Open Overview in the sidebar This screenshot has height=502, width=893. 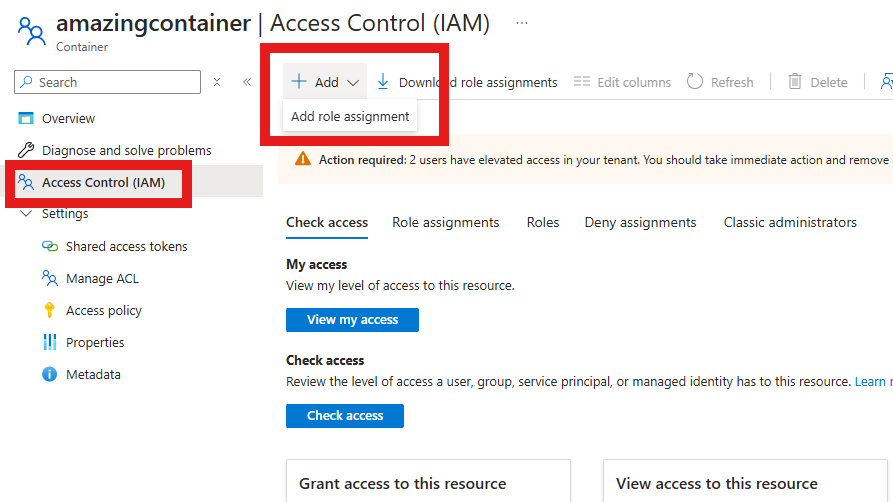(x=68, y=118)
